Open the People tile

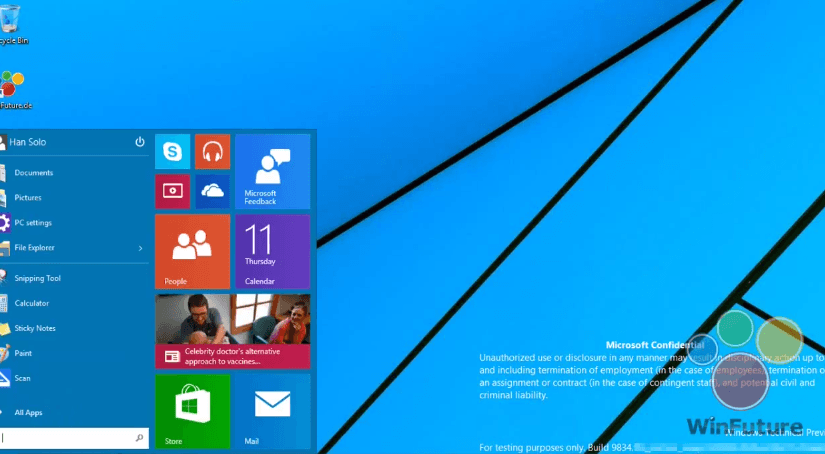[193, 251]
